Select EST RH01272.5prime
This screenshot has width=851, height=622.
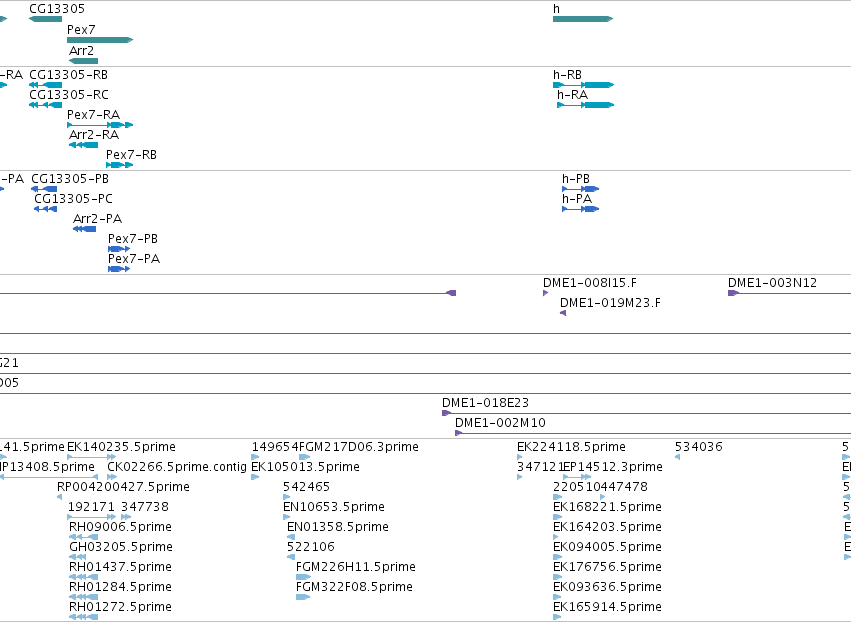[x=84, y=617]
